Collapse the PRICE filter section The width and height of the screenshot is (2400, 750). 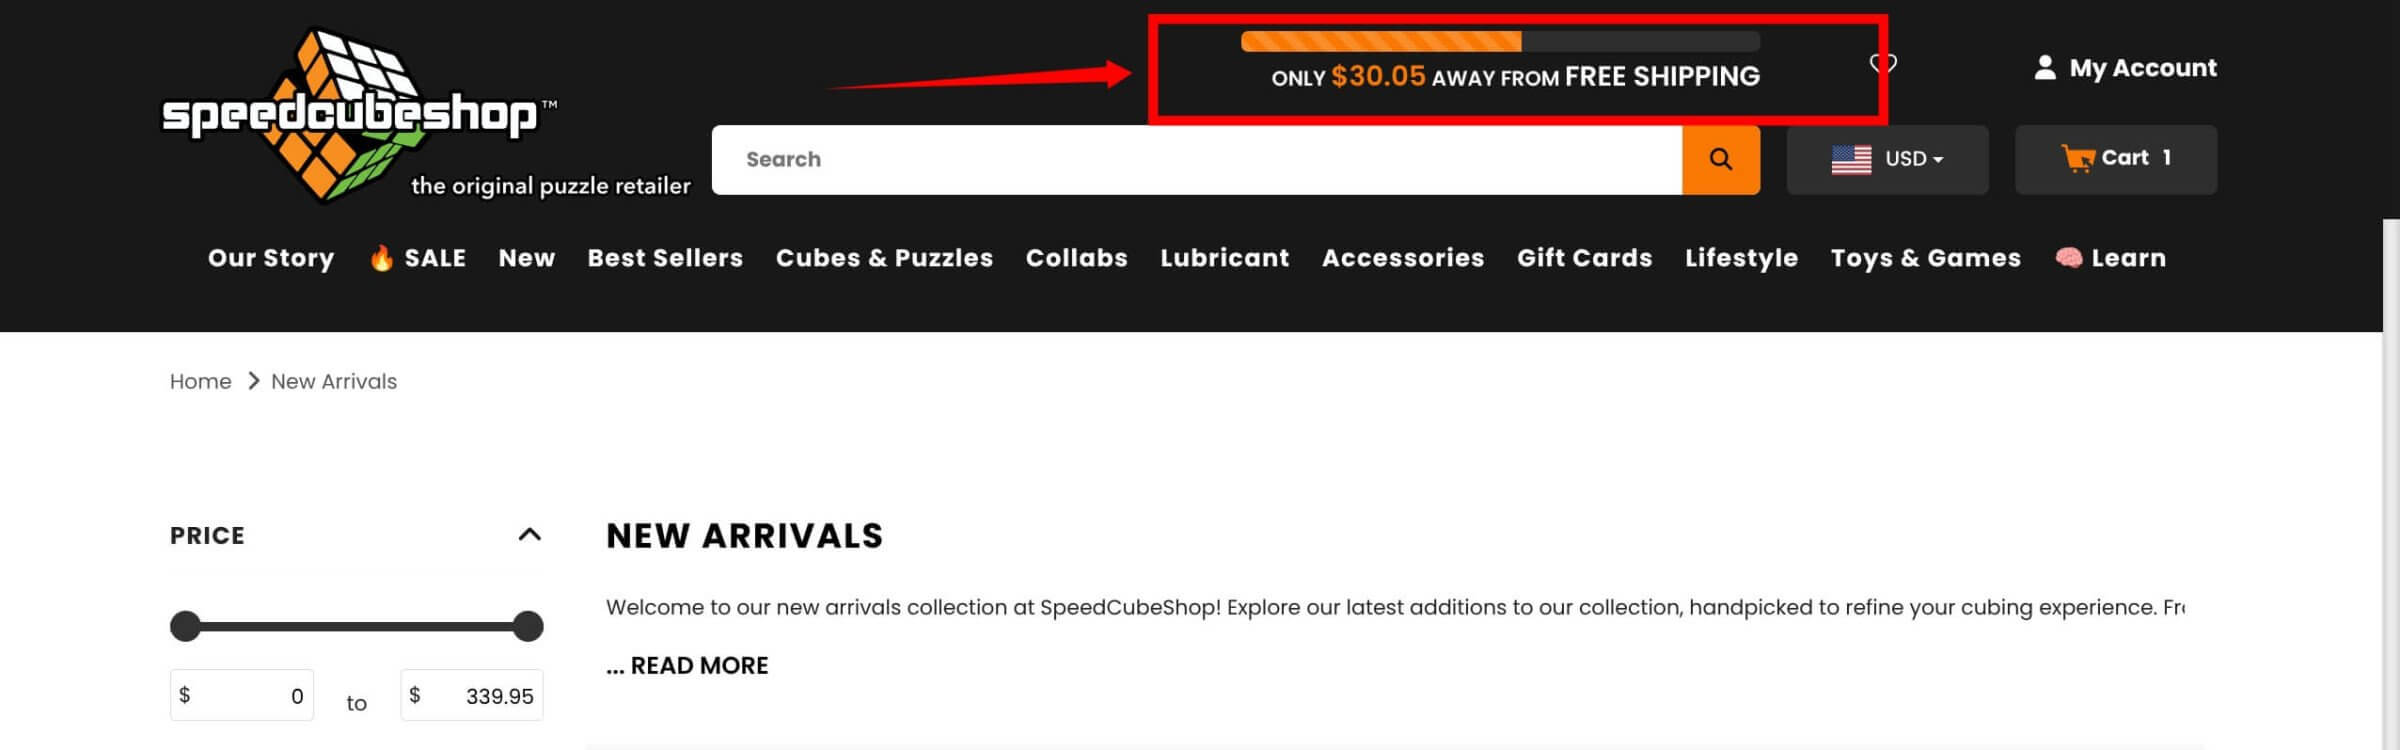click(x=529, y=535)
